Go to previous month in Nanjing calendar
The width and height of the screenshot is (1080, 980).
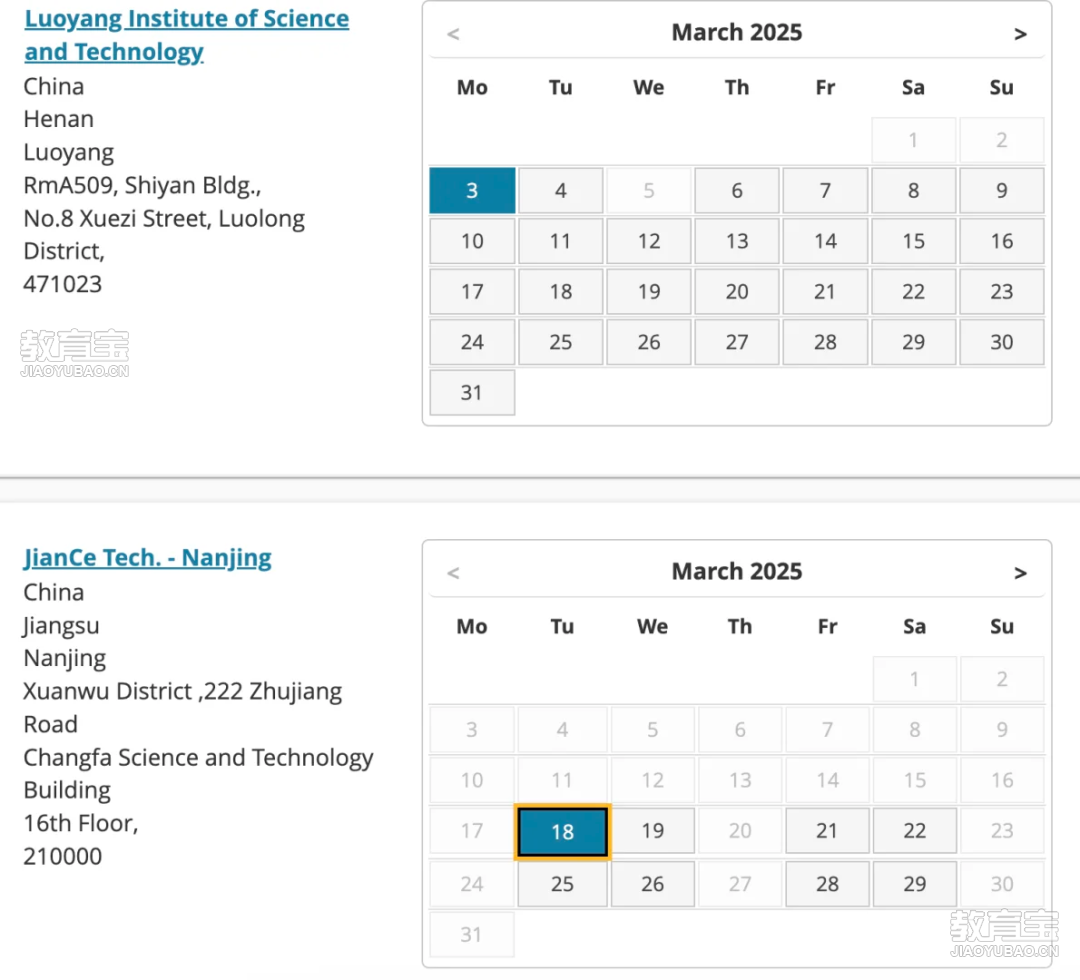tap(453, 573)
